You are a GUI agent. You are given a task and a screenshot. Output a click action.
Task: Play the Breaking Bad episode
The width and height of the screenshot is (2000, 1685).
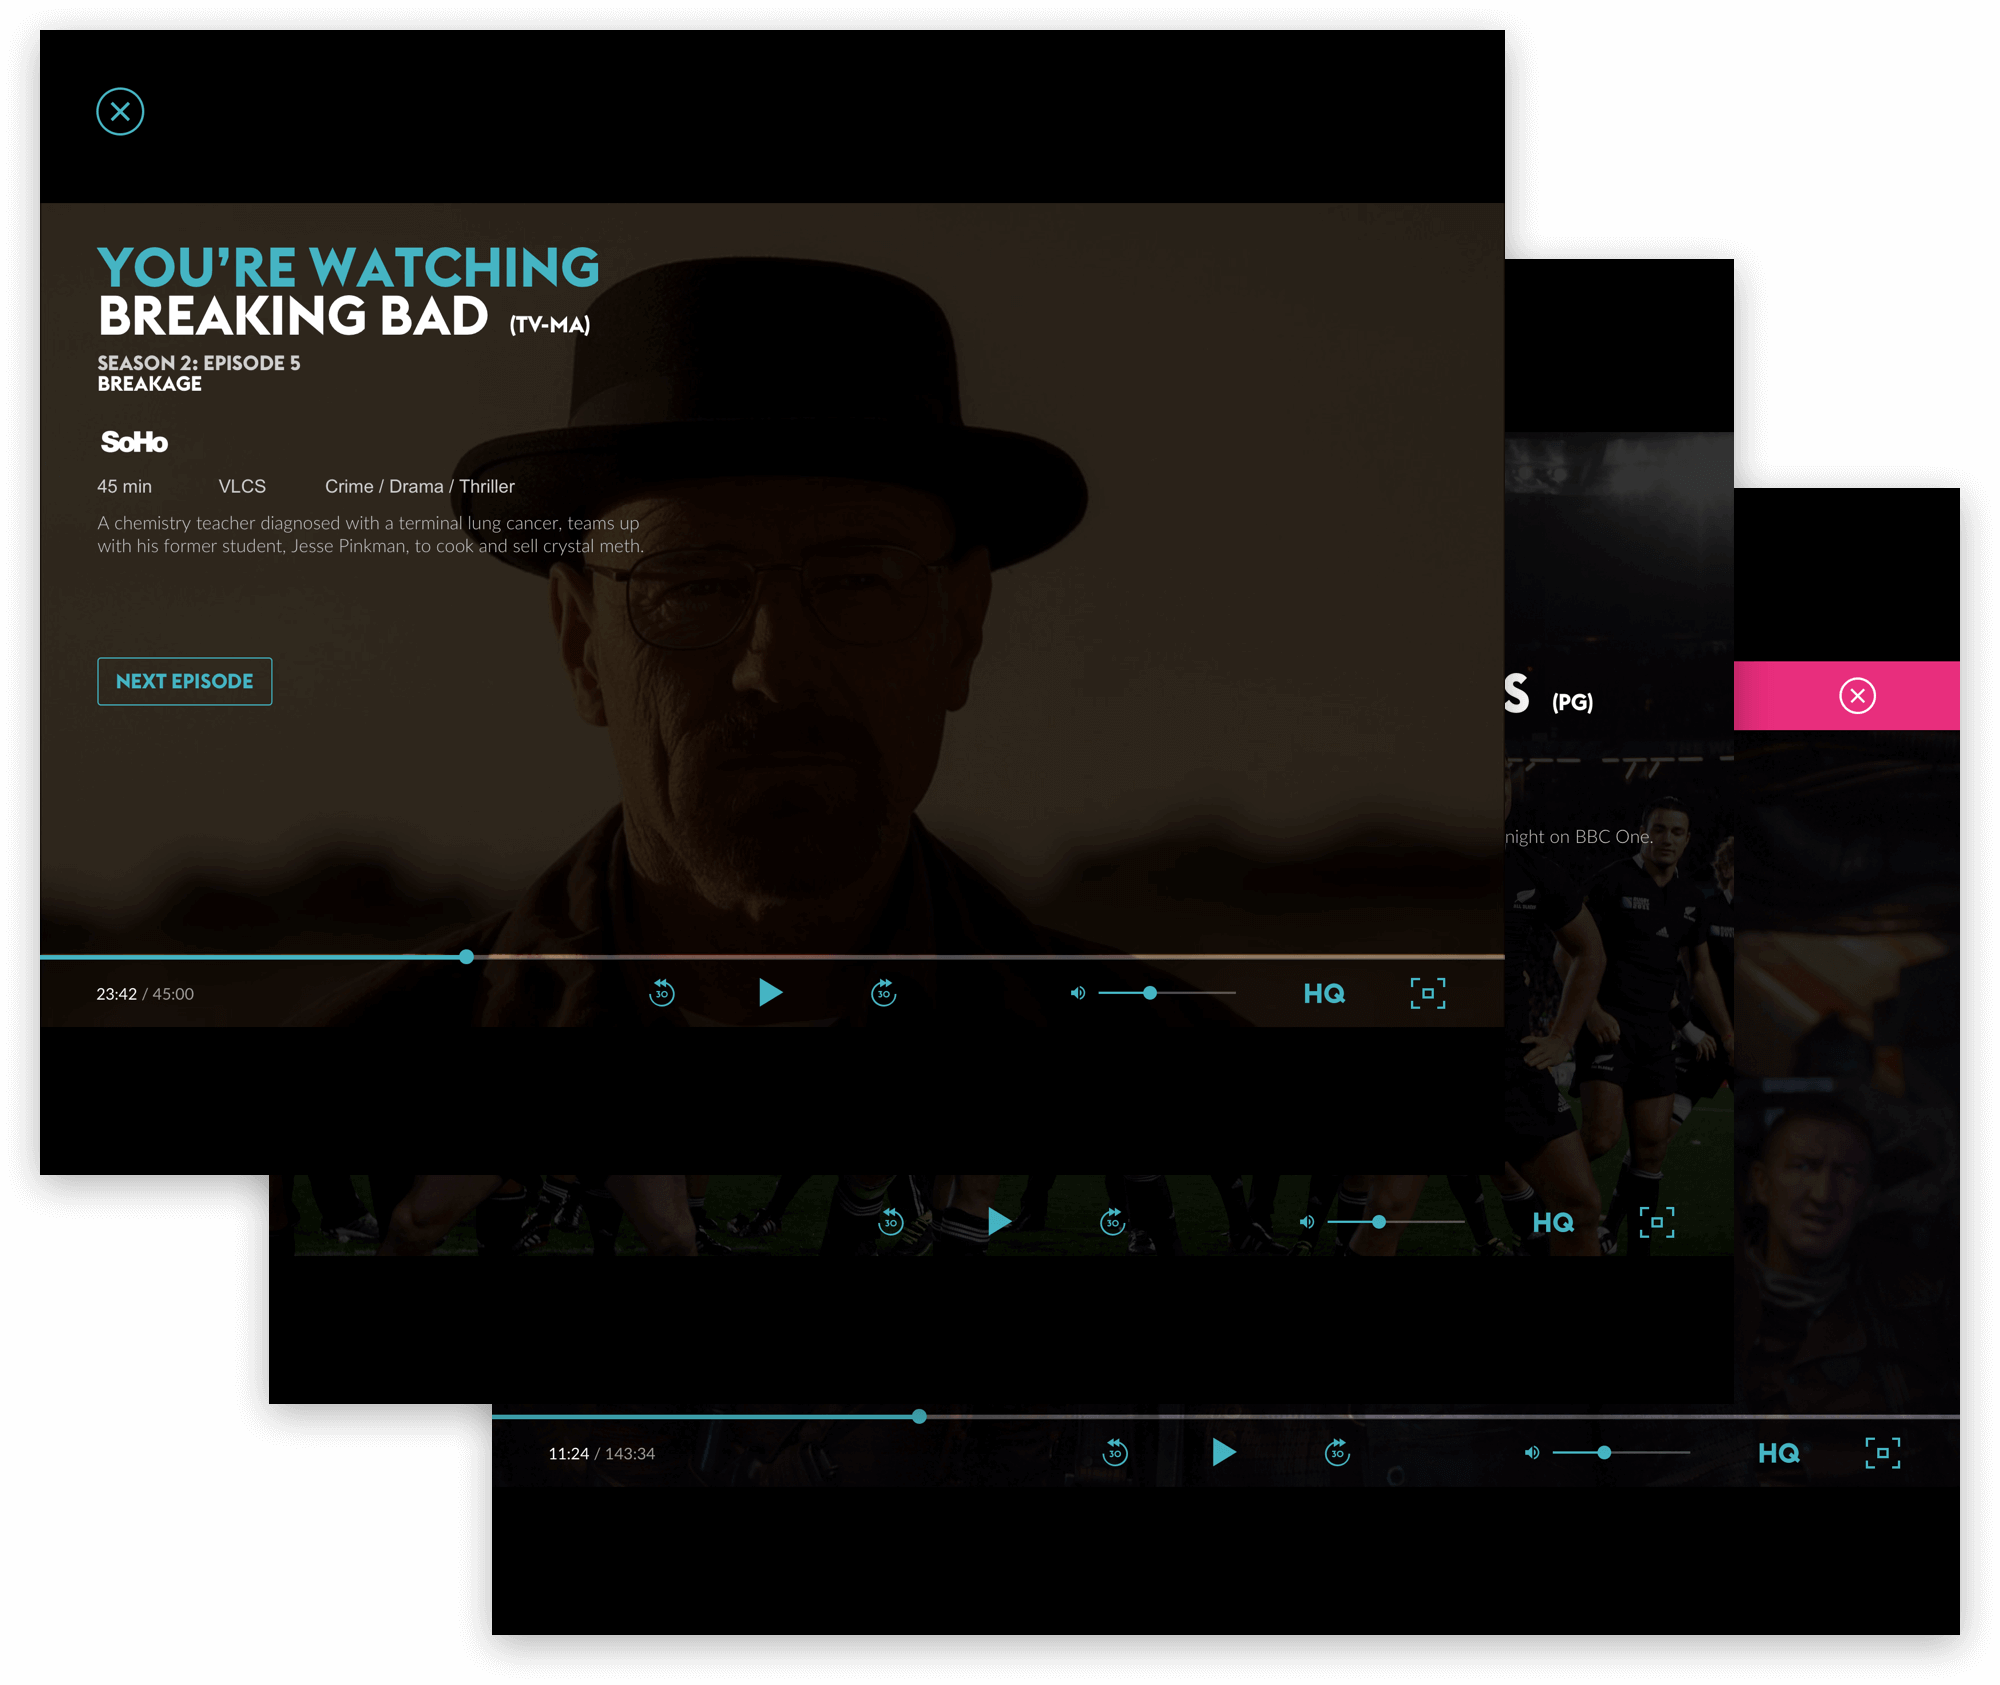coord(770,993)
